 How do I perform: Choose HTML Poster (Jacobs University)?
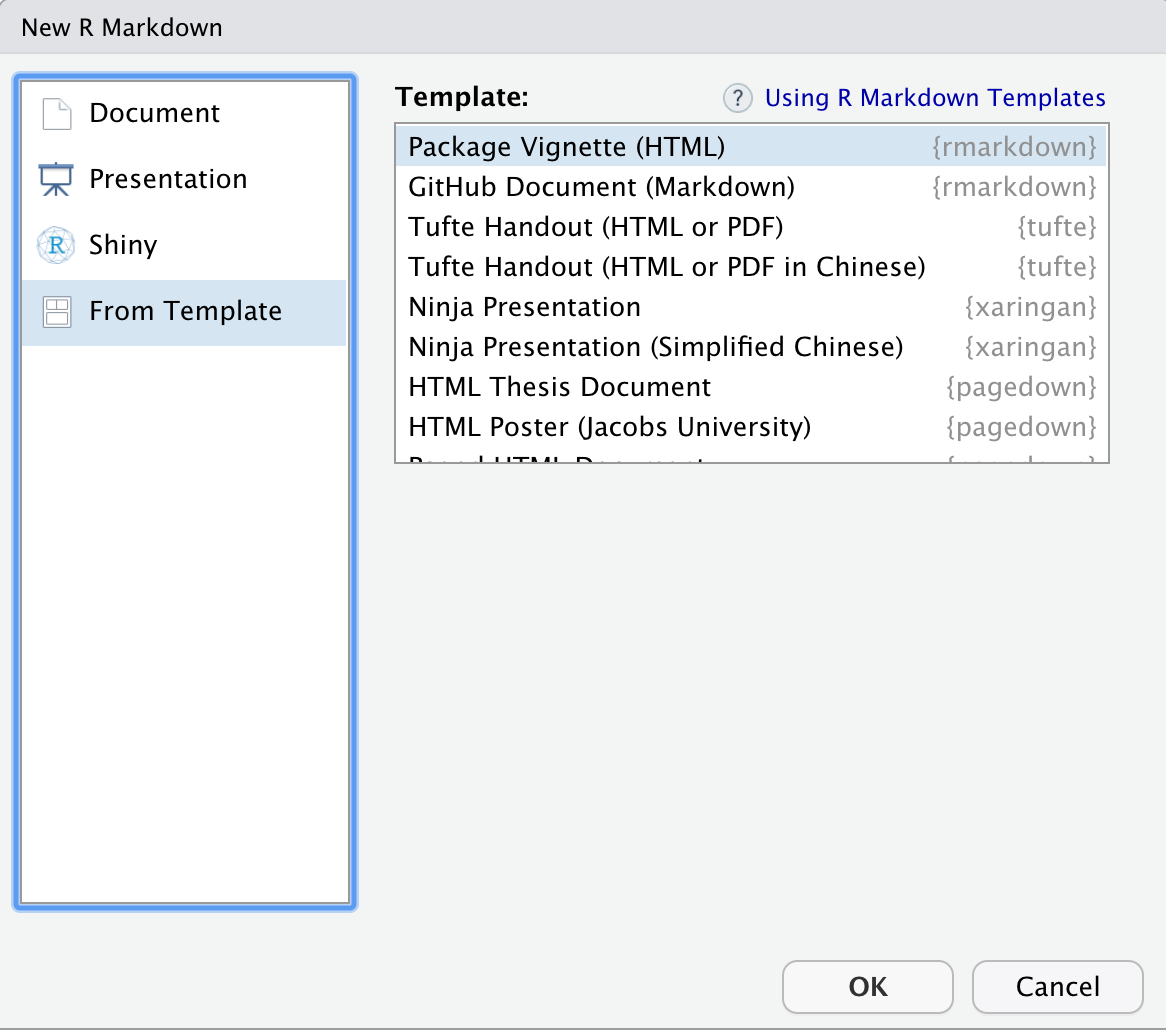pos(752,428)
